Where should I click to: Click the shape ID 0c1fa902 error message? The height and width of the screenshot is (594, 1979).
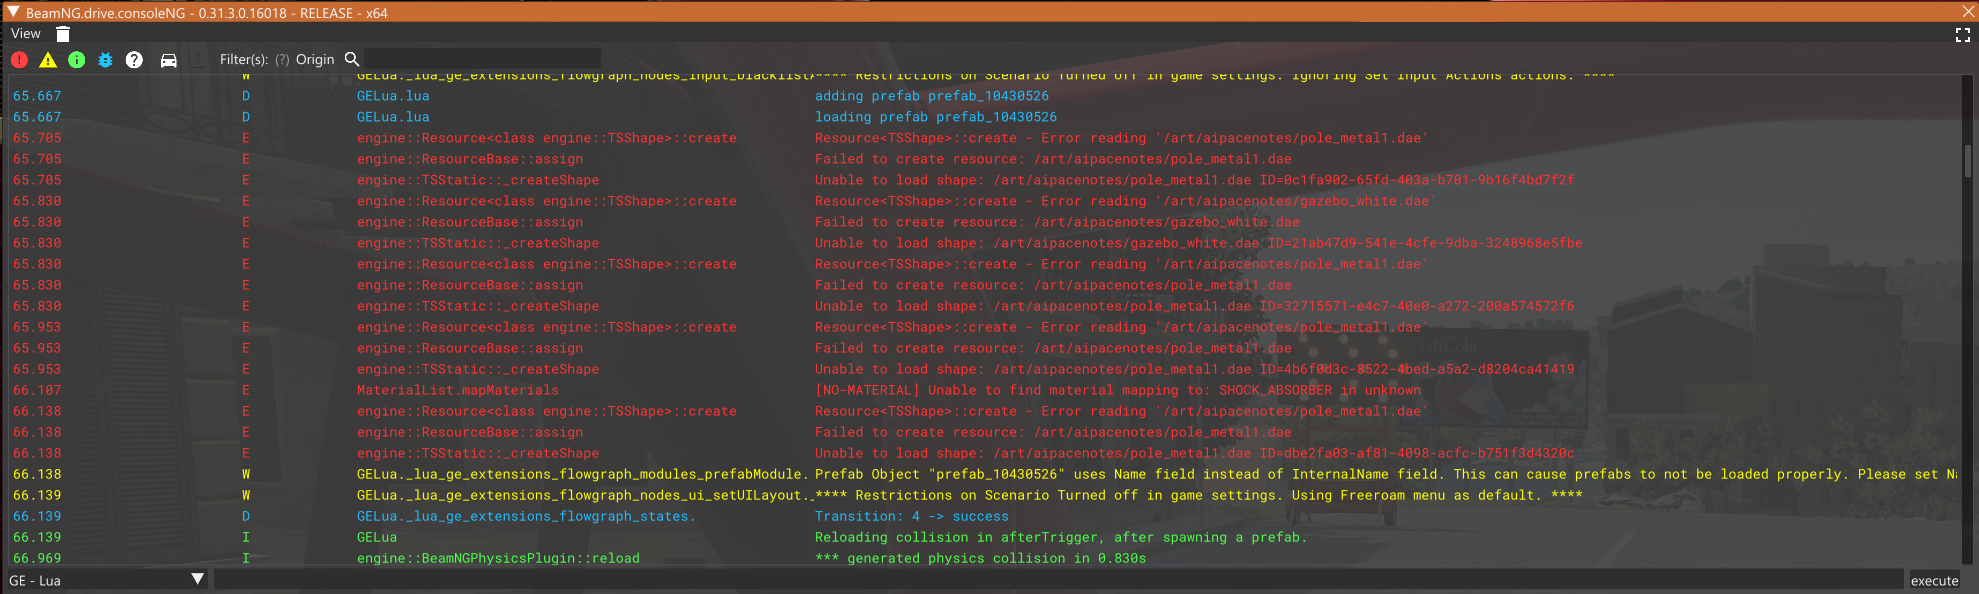(x=1194, y=180)
